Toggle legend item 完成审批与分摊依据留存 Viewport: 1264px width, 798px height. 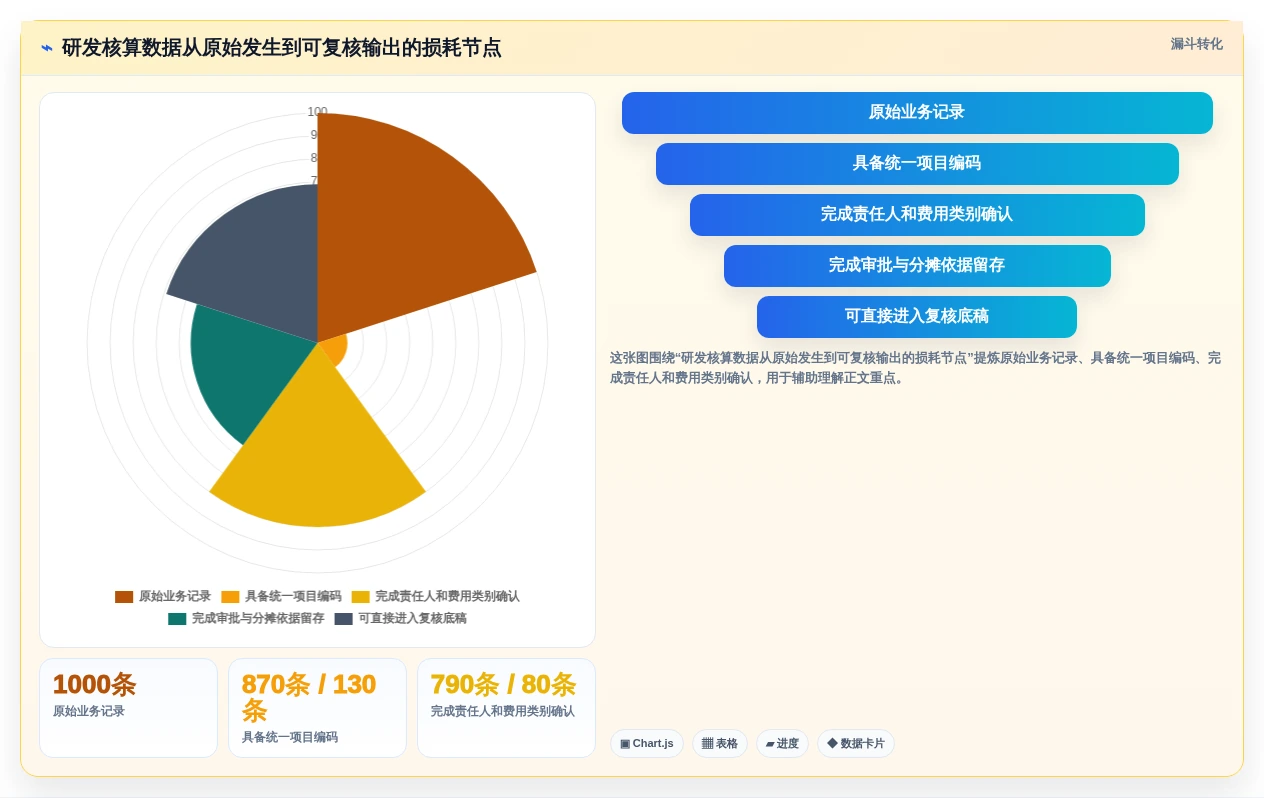point(246,618)
